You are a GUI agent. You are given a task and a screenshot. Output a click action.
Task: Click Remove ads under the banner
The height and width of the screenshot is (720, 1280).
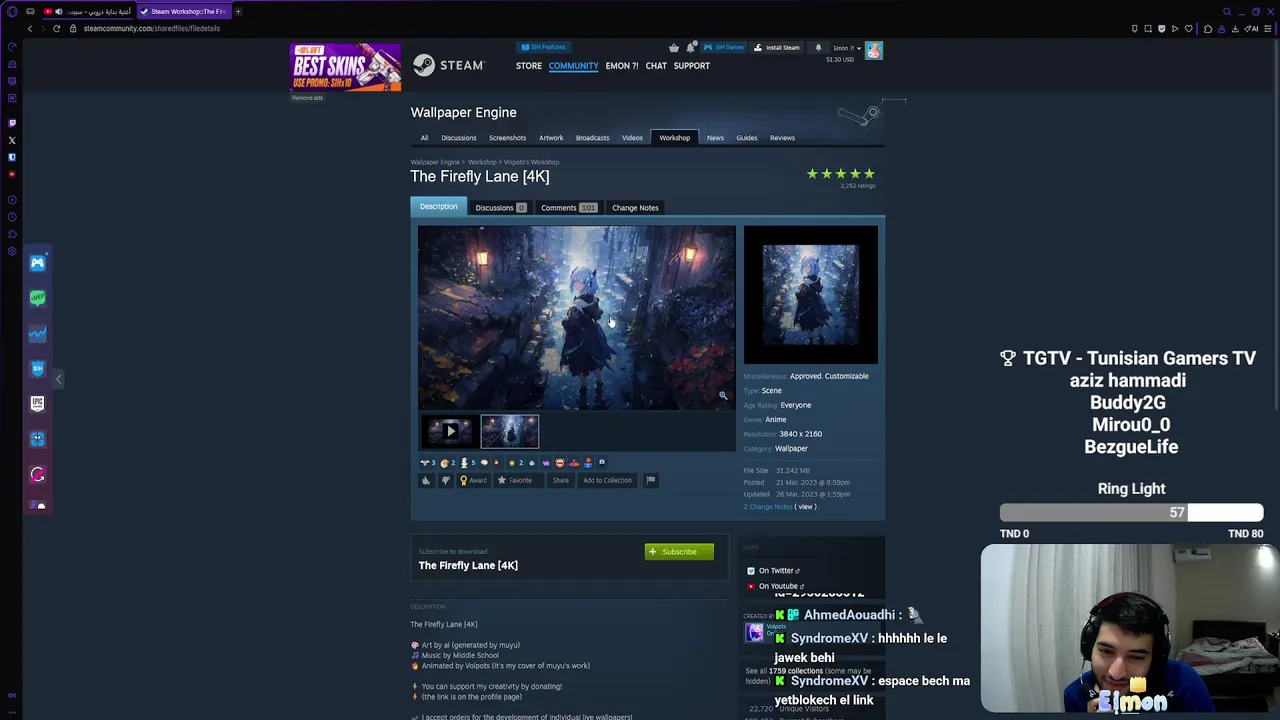click(307, 98)
